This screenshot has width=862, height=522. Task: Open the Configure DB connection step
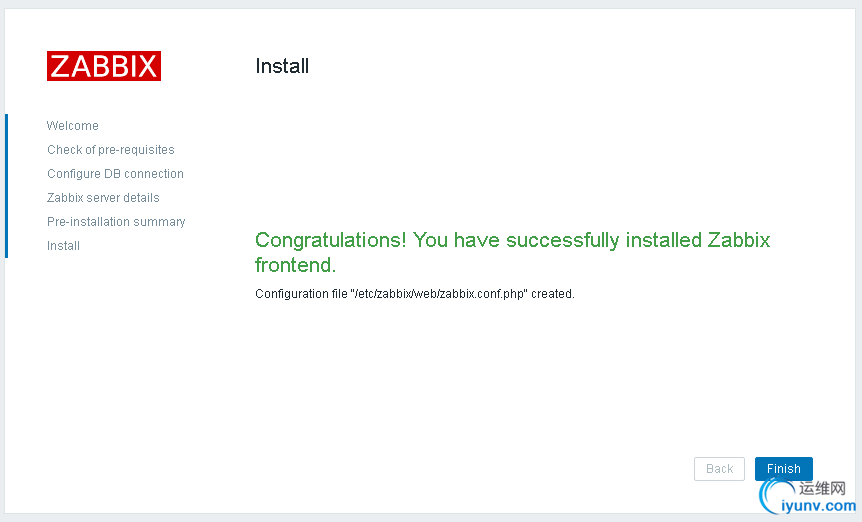[x=115, y=174]
